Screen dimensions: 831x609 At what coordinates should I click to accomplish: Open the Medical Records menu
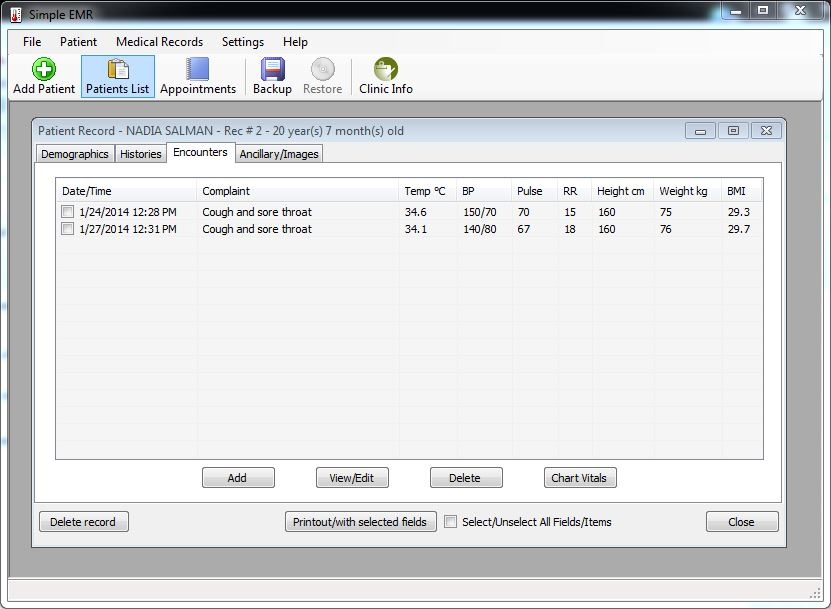coord(160,42)
